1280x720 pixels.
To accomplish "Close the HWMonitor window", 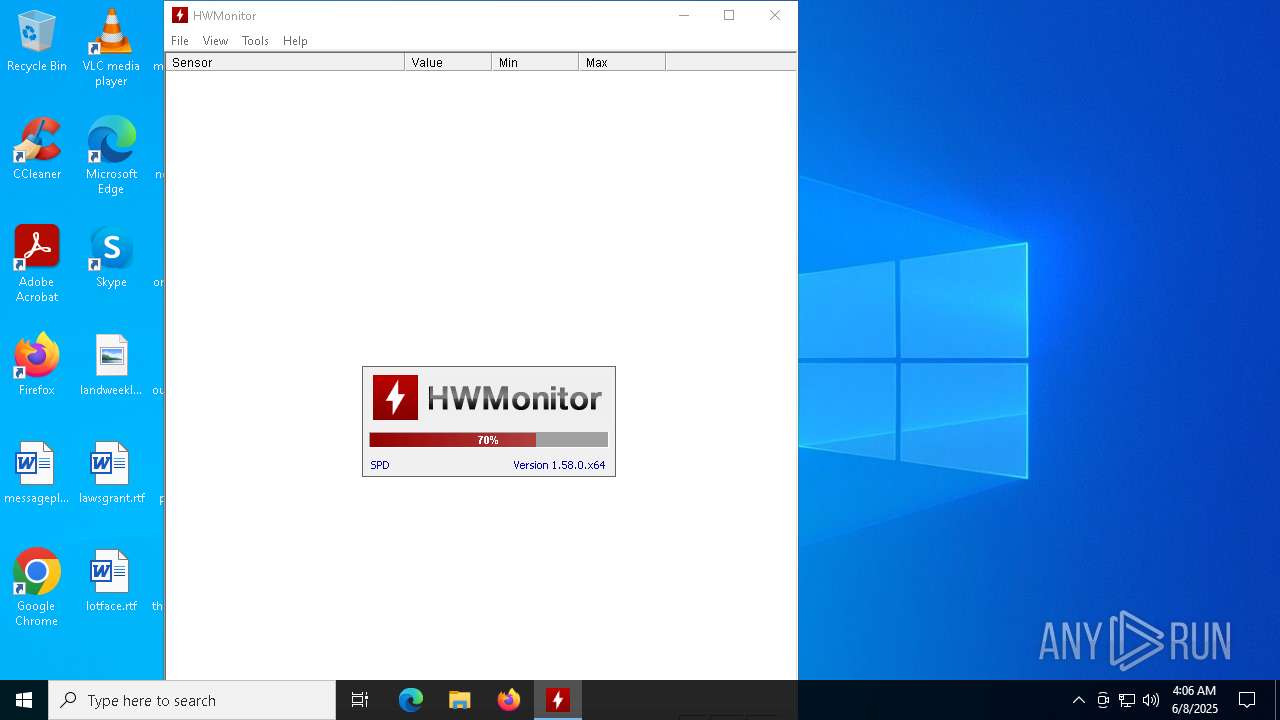I will 775,15.
